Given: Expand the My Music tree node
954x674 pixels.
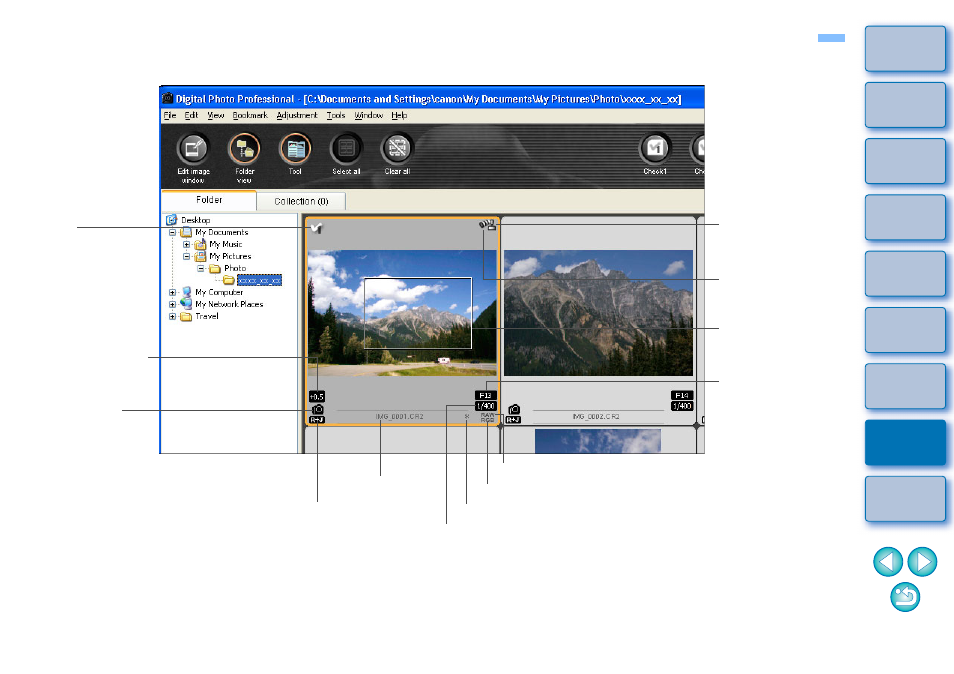Looking at the screenshot, I should point(186,245).
